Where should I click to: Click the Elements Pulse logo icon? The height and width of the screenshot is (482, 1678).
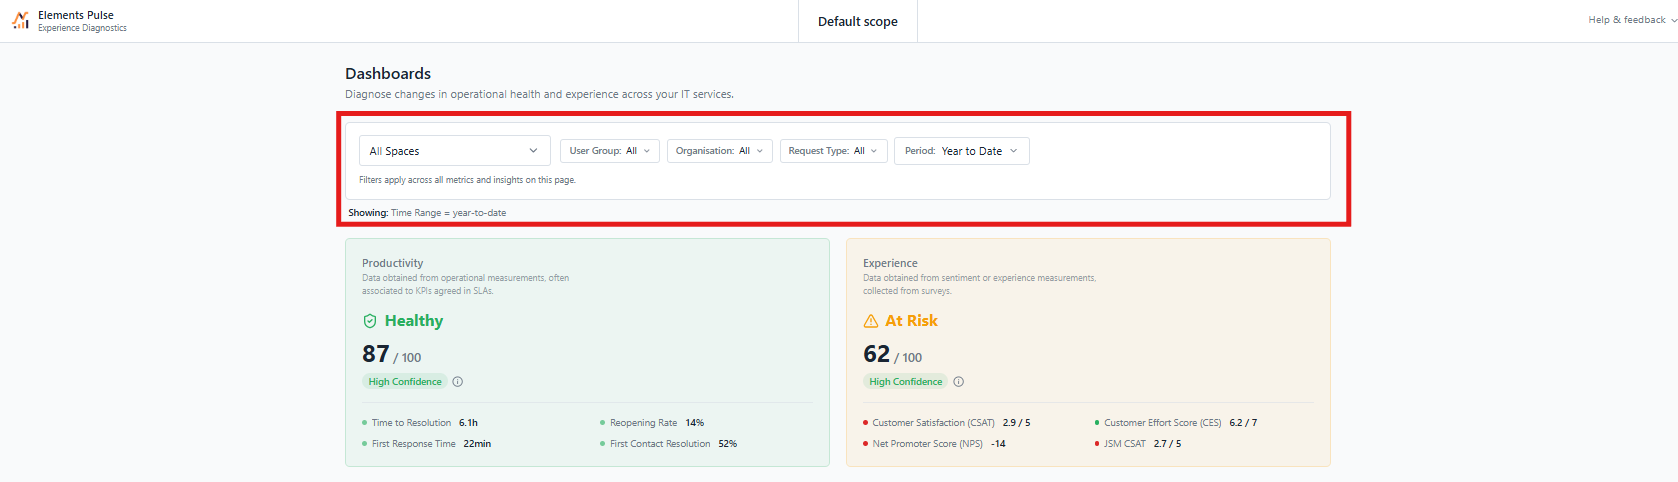click(x=20, y=21)
